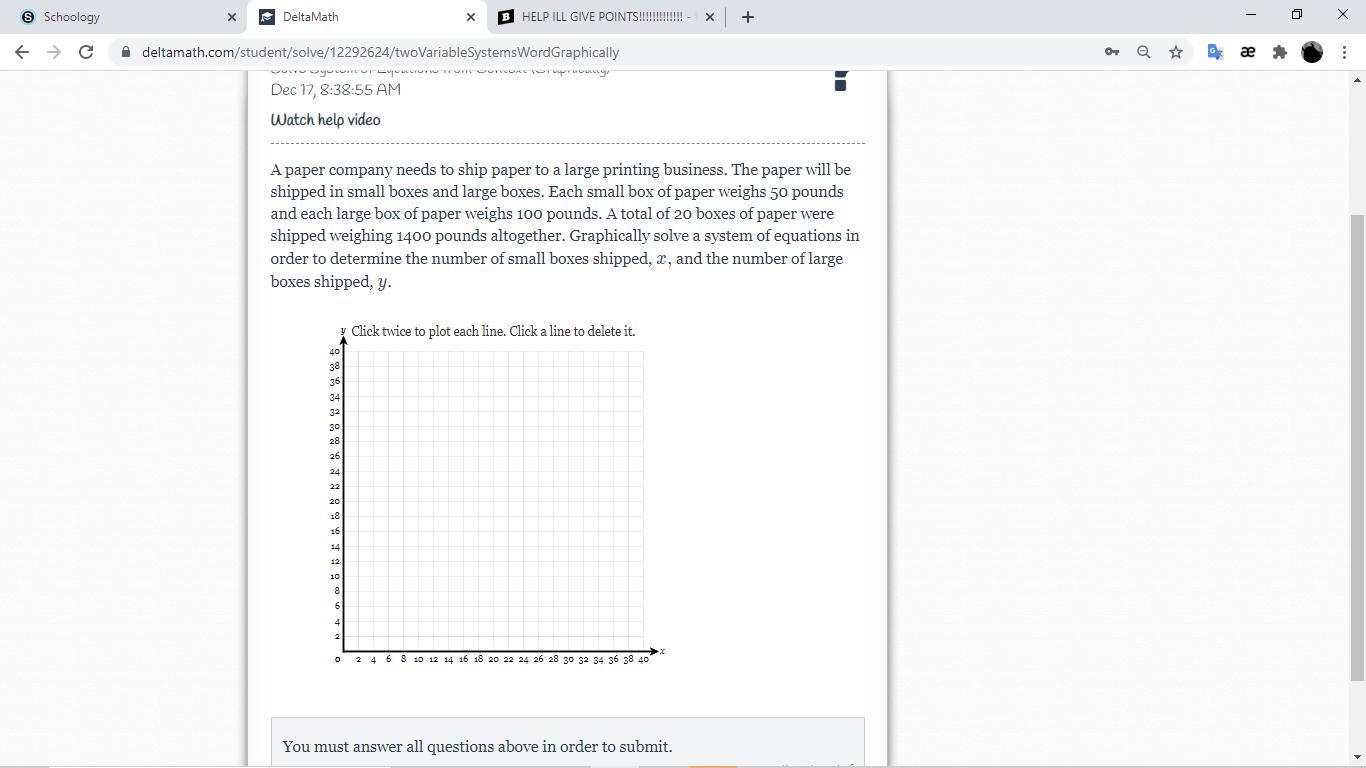This screenshot has height=768, width=1366.
Task: Go back to the previous page
Action: (x=22, y=52)
